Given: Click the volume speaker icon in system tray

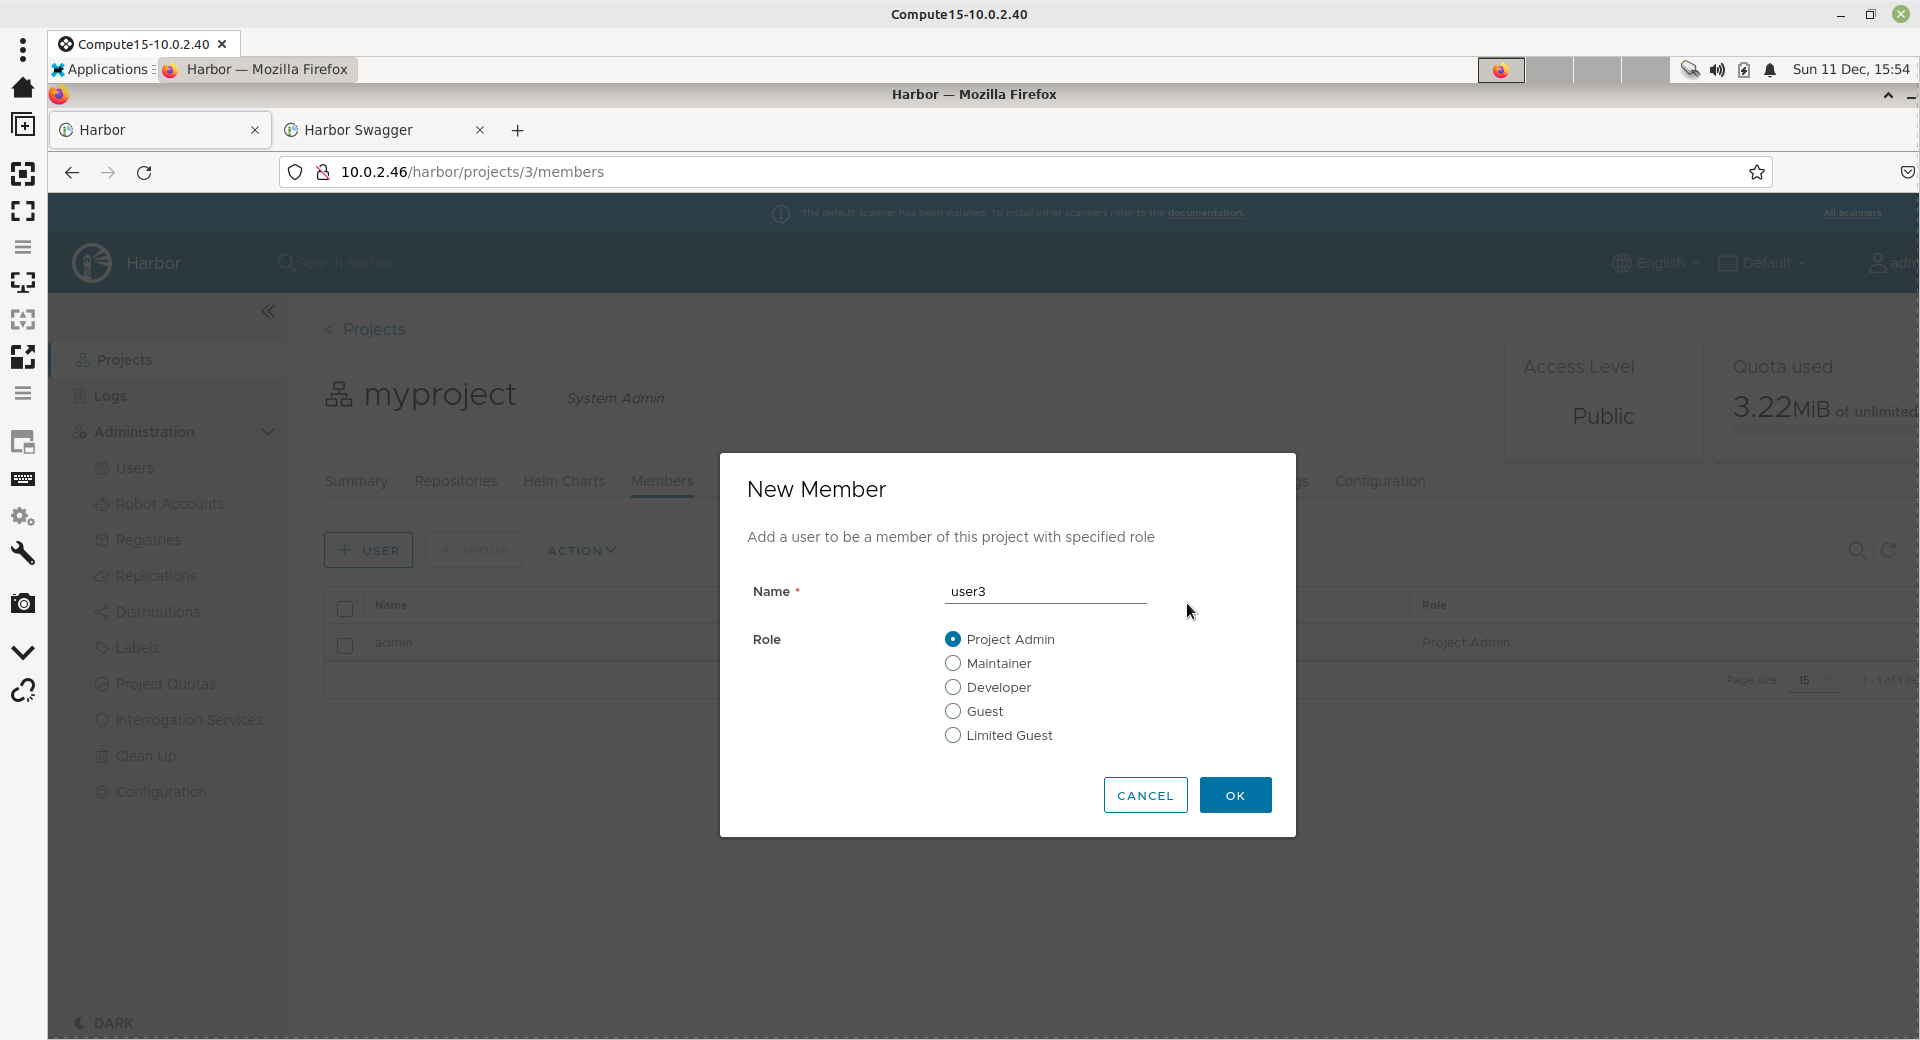Looking at the screenshot, I should 1717,70.
